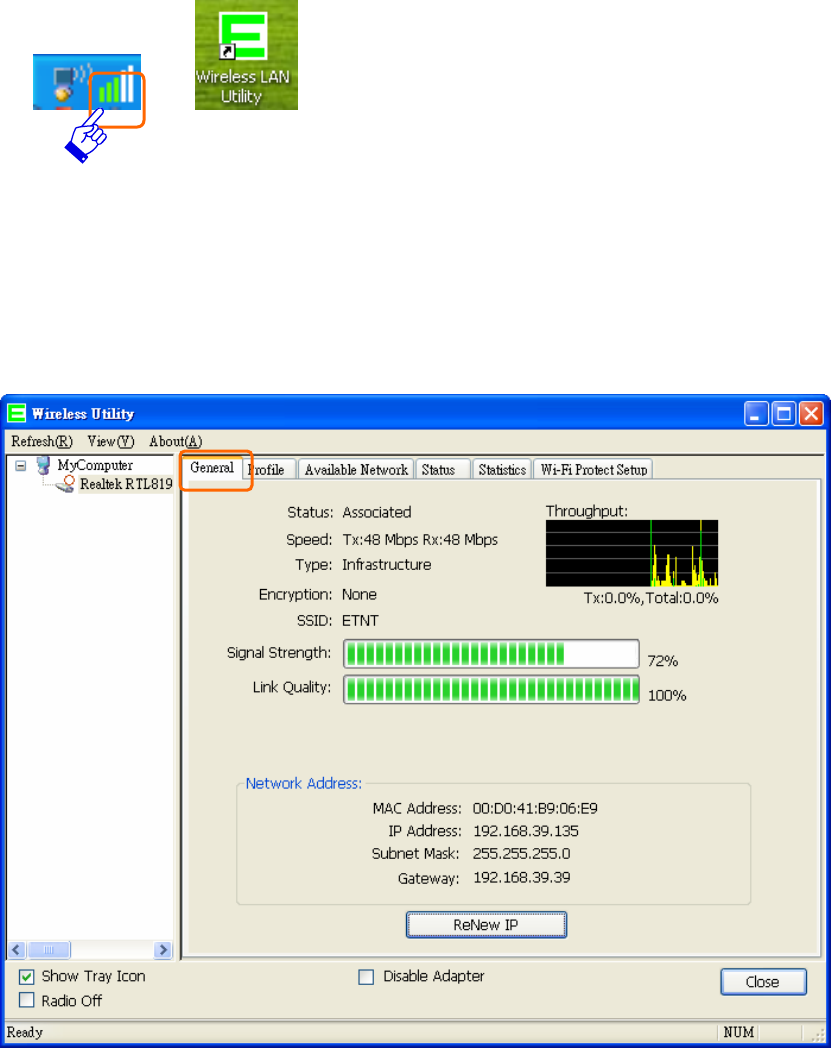The image size is (831, 1048).
Task: Check the Disable Adapter checkbox
Action: click(366, 977)
